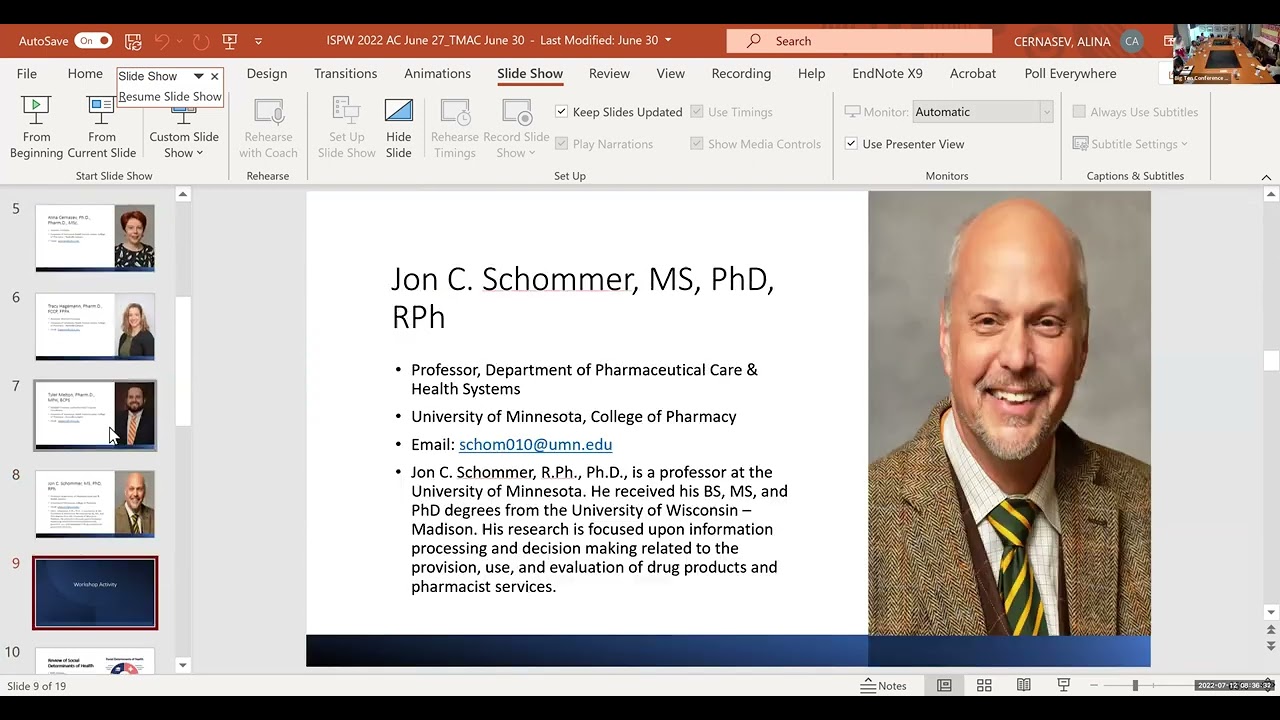Click the Undo icon
Image resolution: width=1280 pixels, height=720 pixels.
(162, 41)
